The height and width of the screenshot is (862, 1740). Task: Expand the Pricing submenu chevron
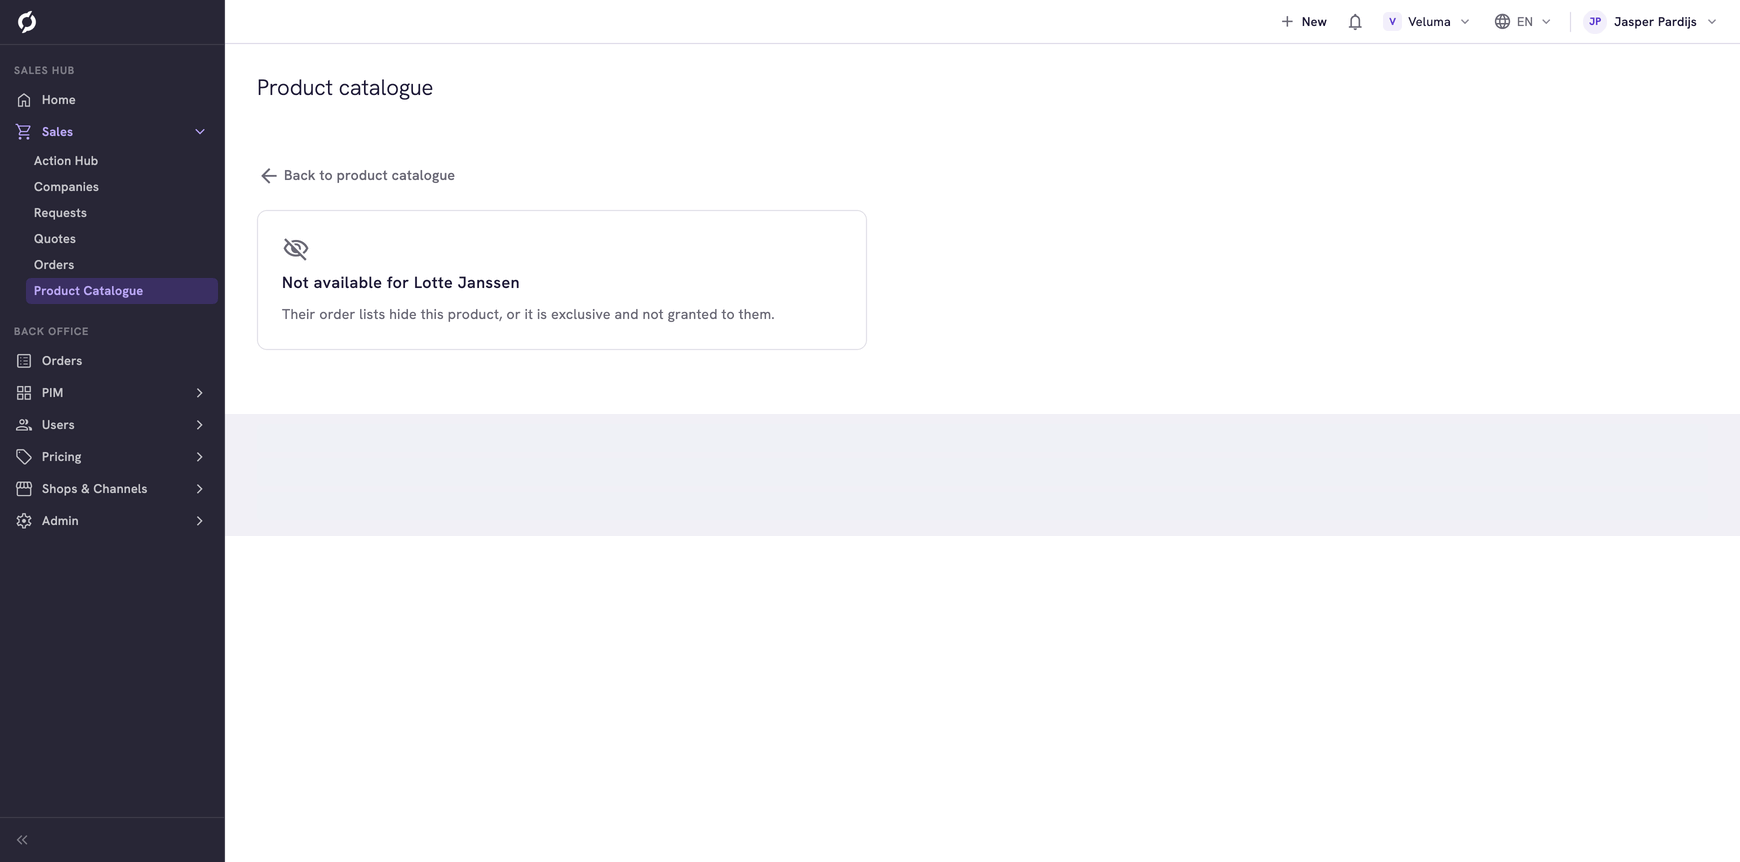[200, 457]
